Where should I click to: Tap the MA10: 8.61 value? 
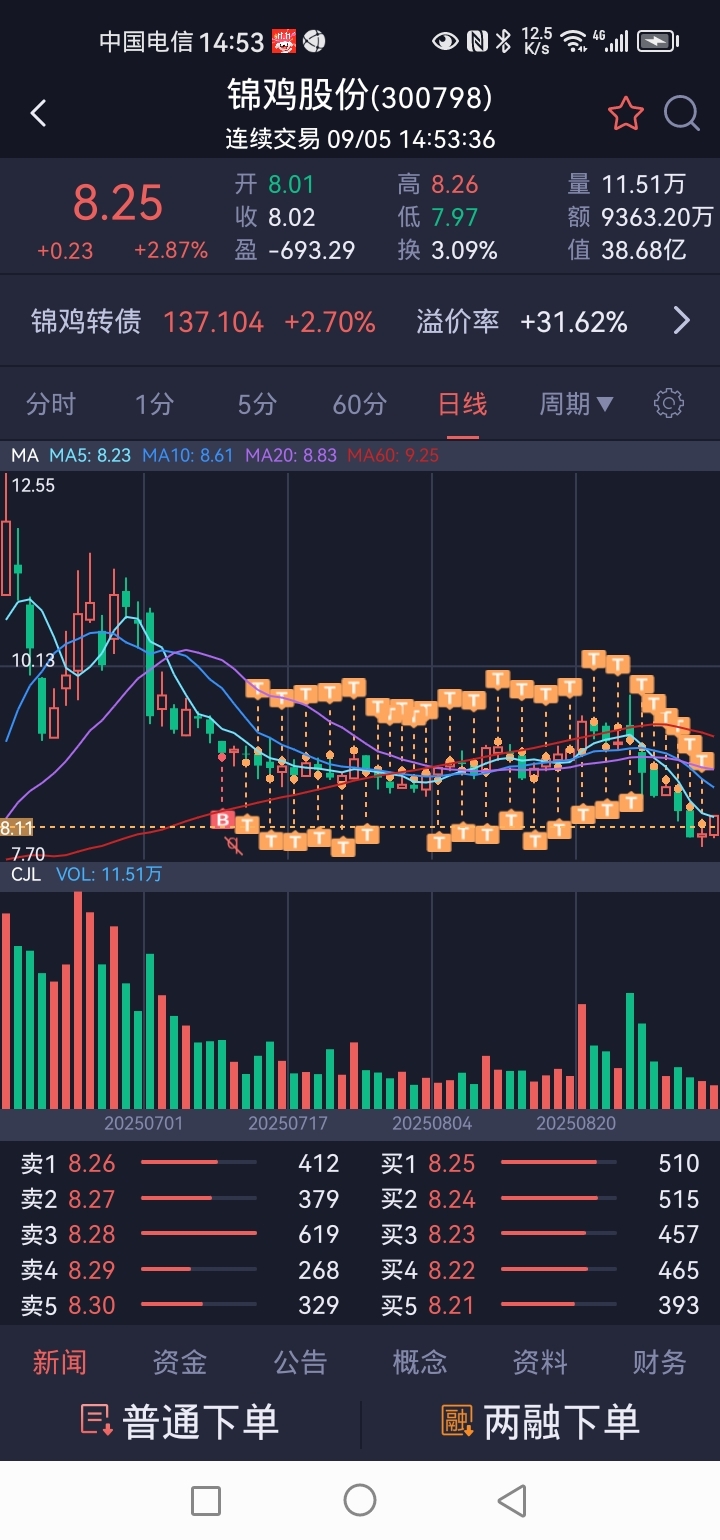click(x=187, y=455)
